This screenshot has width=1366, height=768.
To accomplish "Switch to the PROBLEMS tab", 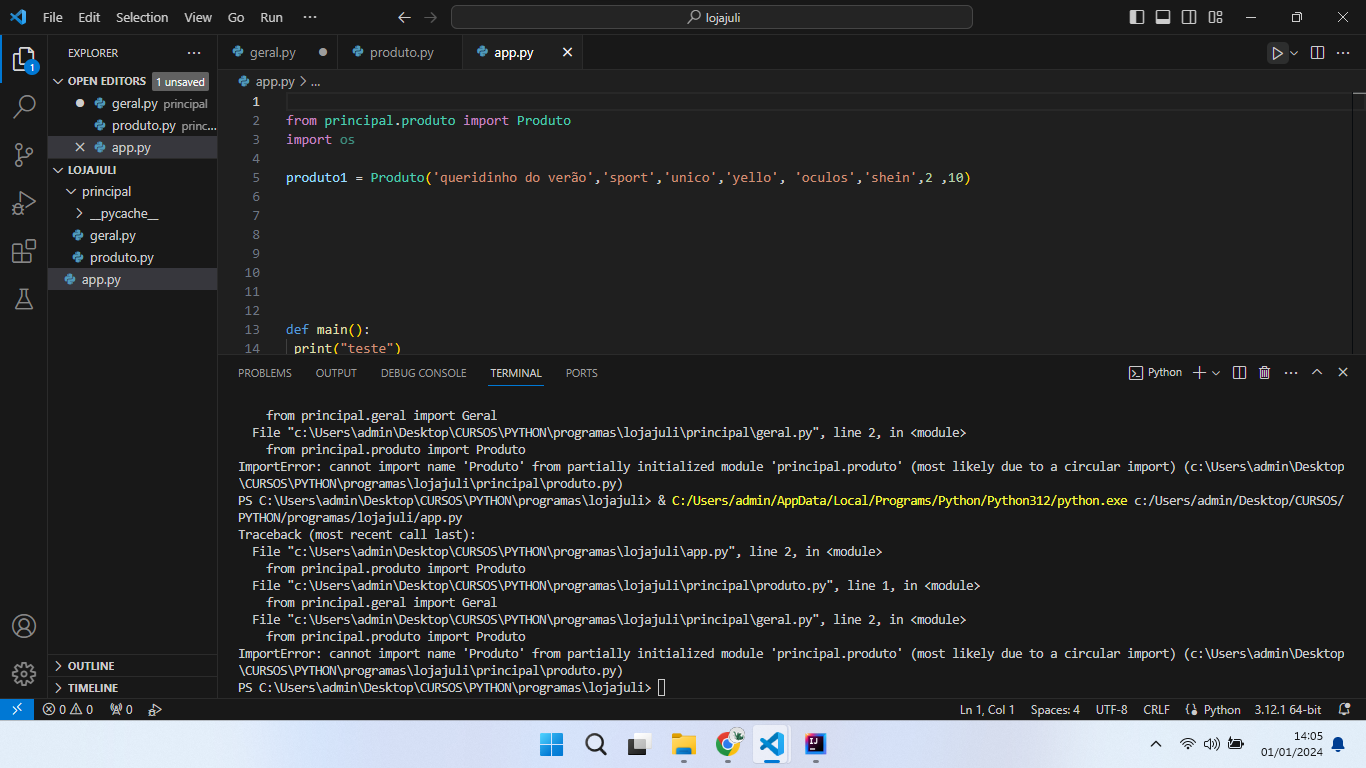I will [265, 373].
